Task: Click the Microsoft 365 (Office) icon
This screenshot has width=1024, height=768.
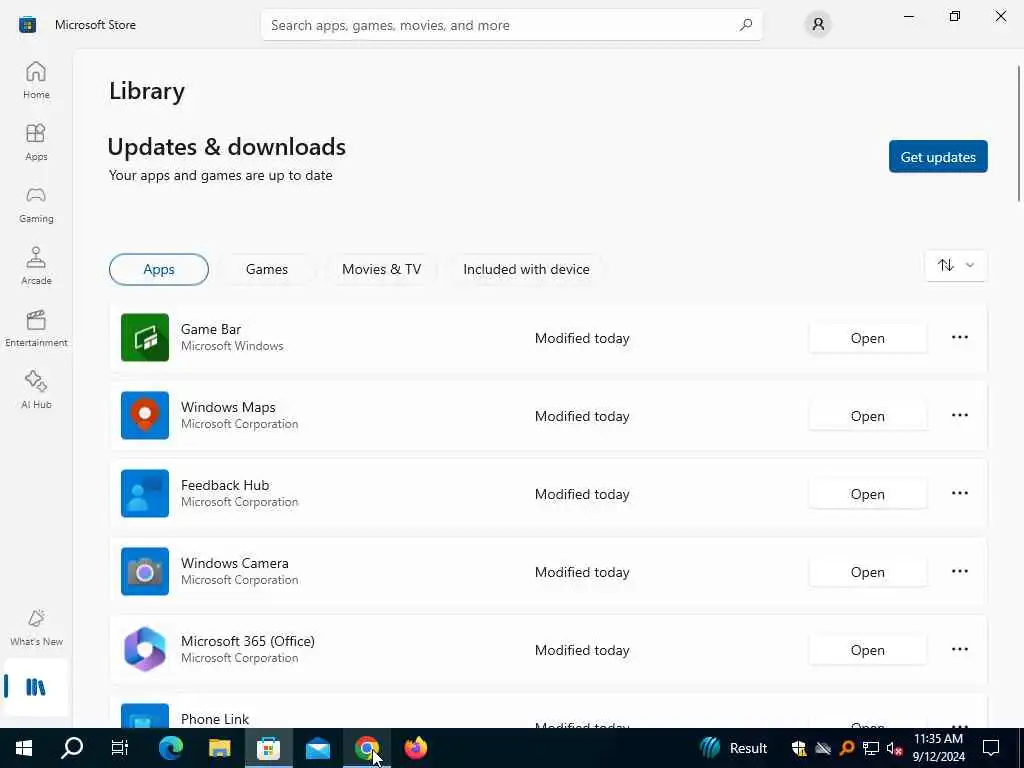Action: coord(145,649)
